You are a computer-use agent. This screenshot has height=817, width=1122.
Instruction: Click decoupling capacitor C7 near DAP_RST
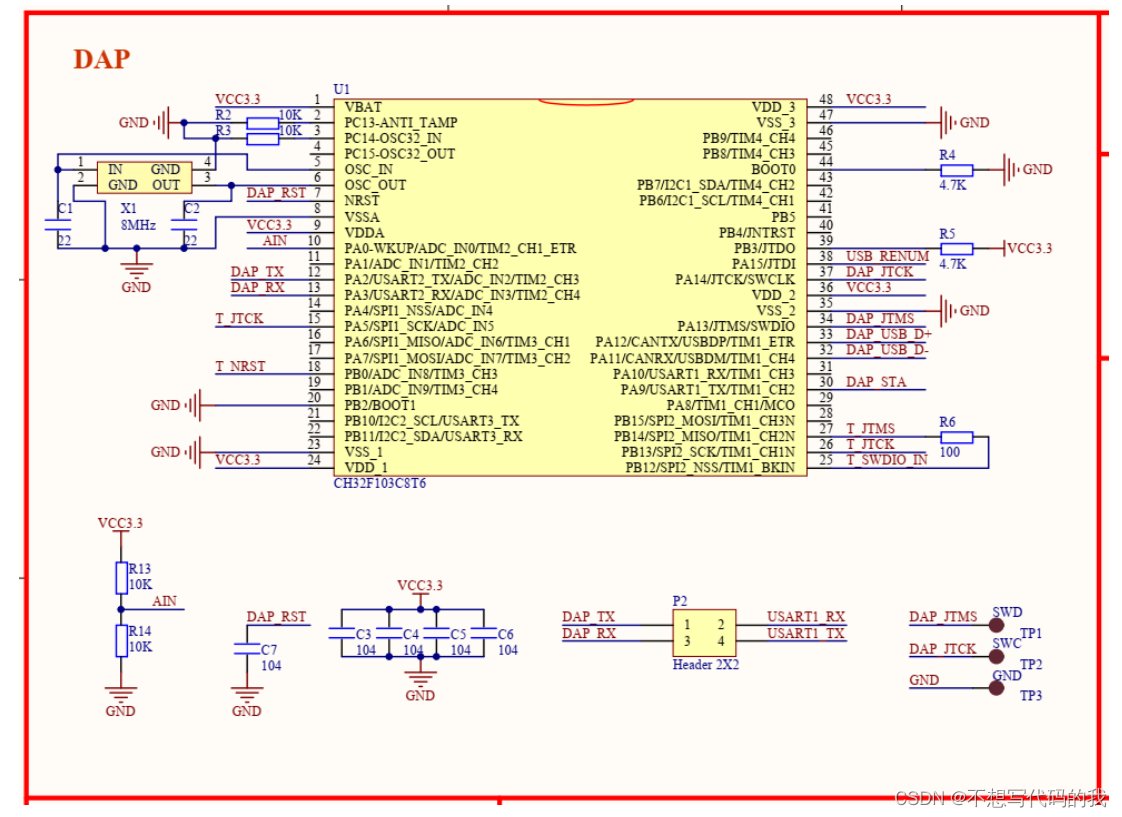pos(245,649)
